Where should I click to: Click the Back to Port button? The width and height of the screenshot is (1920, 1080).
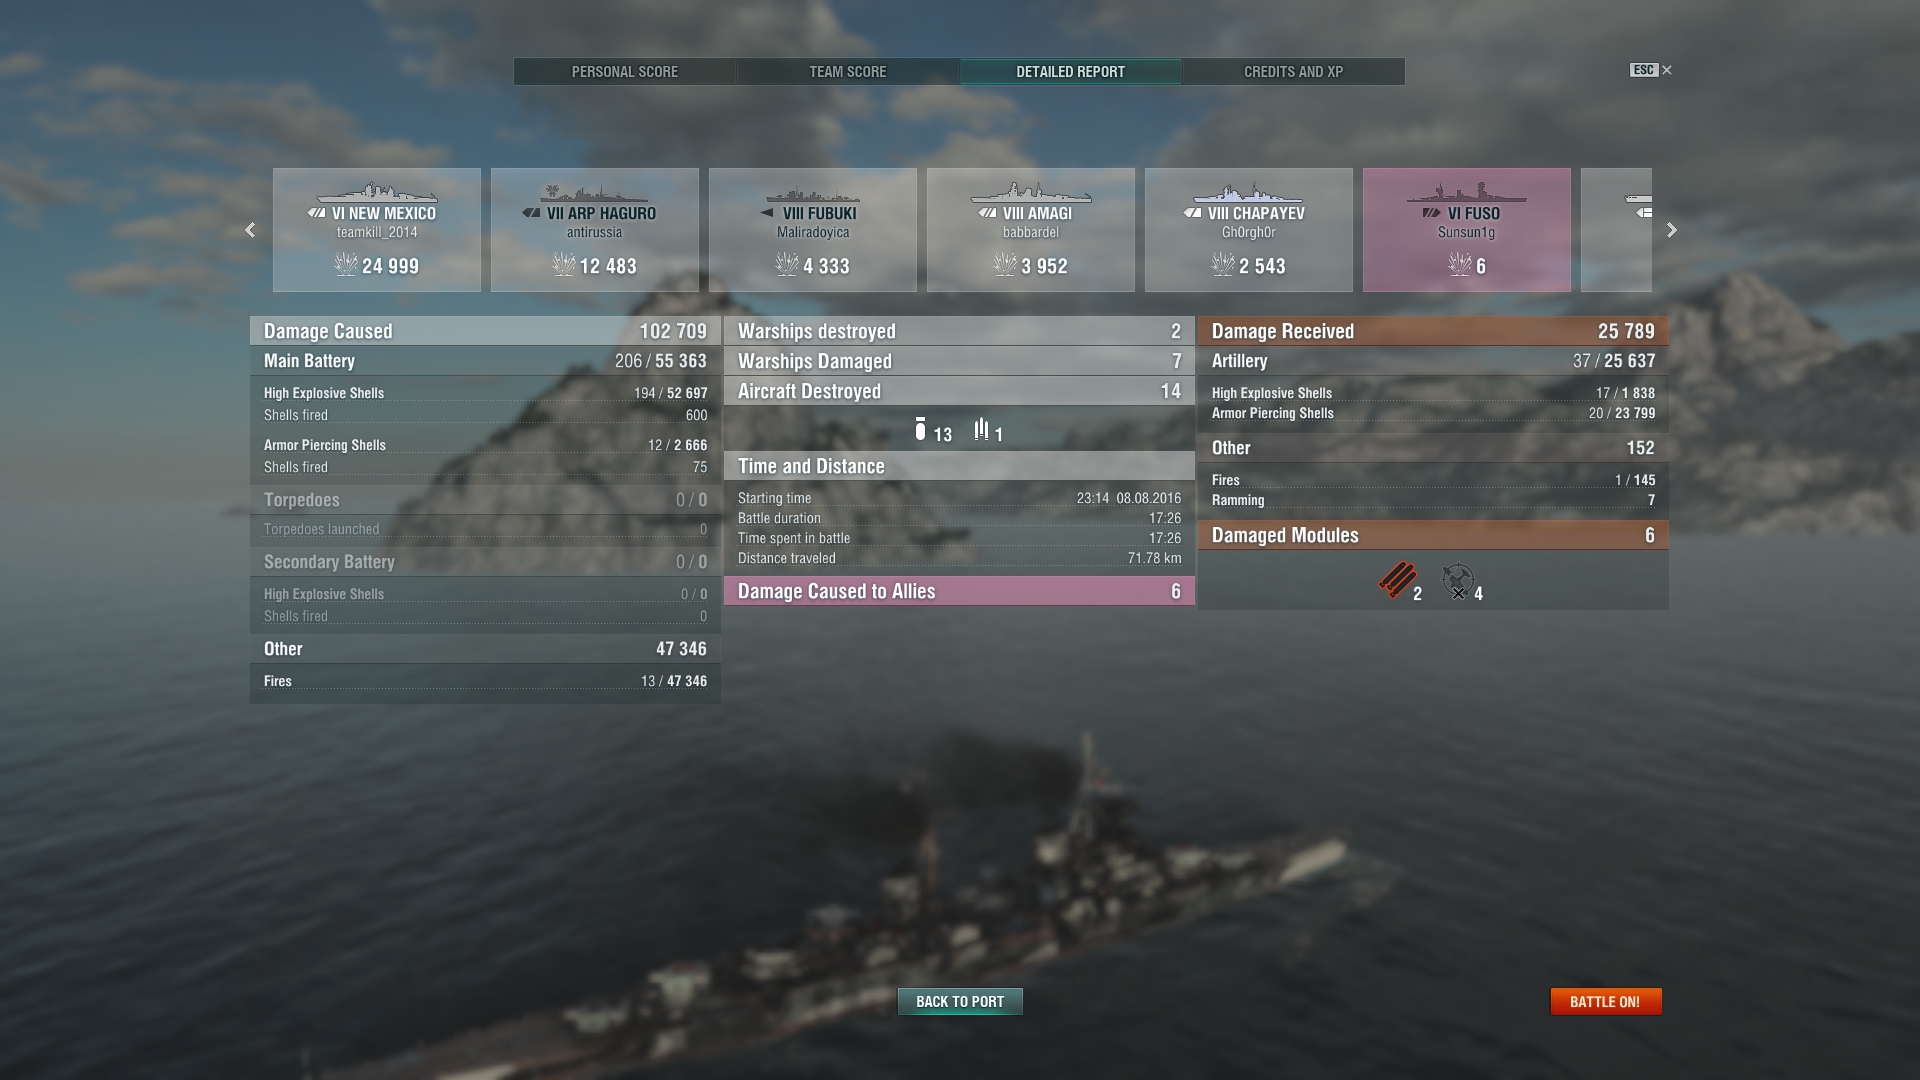click(960, 1001)
